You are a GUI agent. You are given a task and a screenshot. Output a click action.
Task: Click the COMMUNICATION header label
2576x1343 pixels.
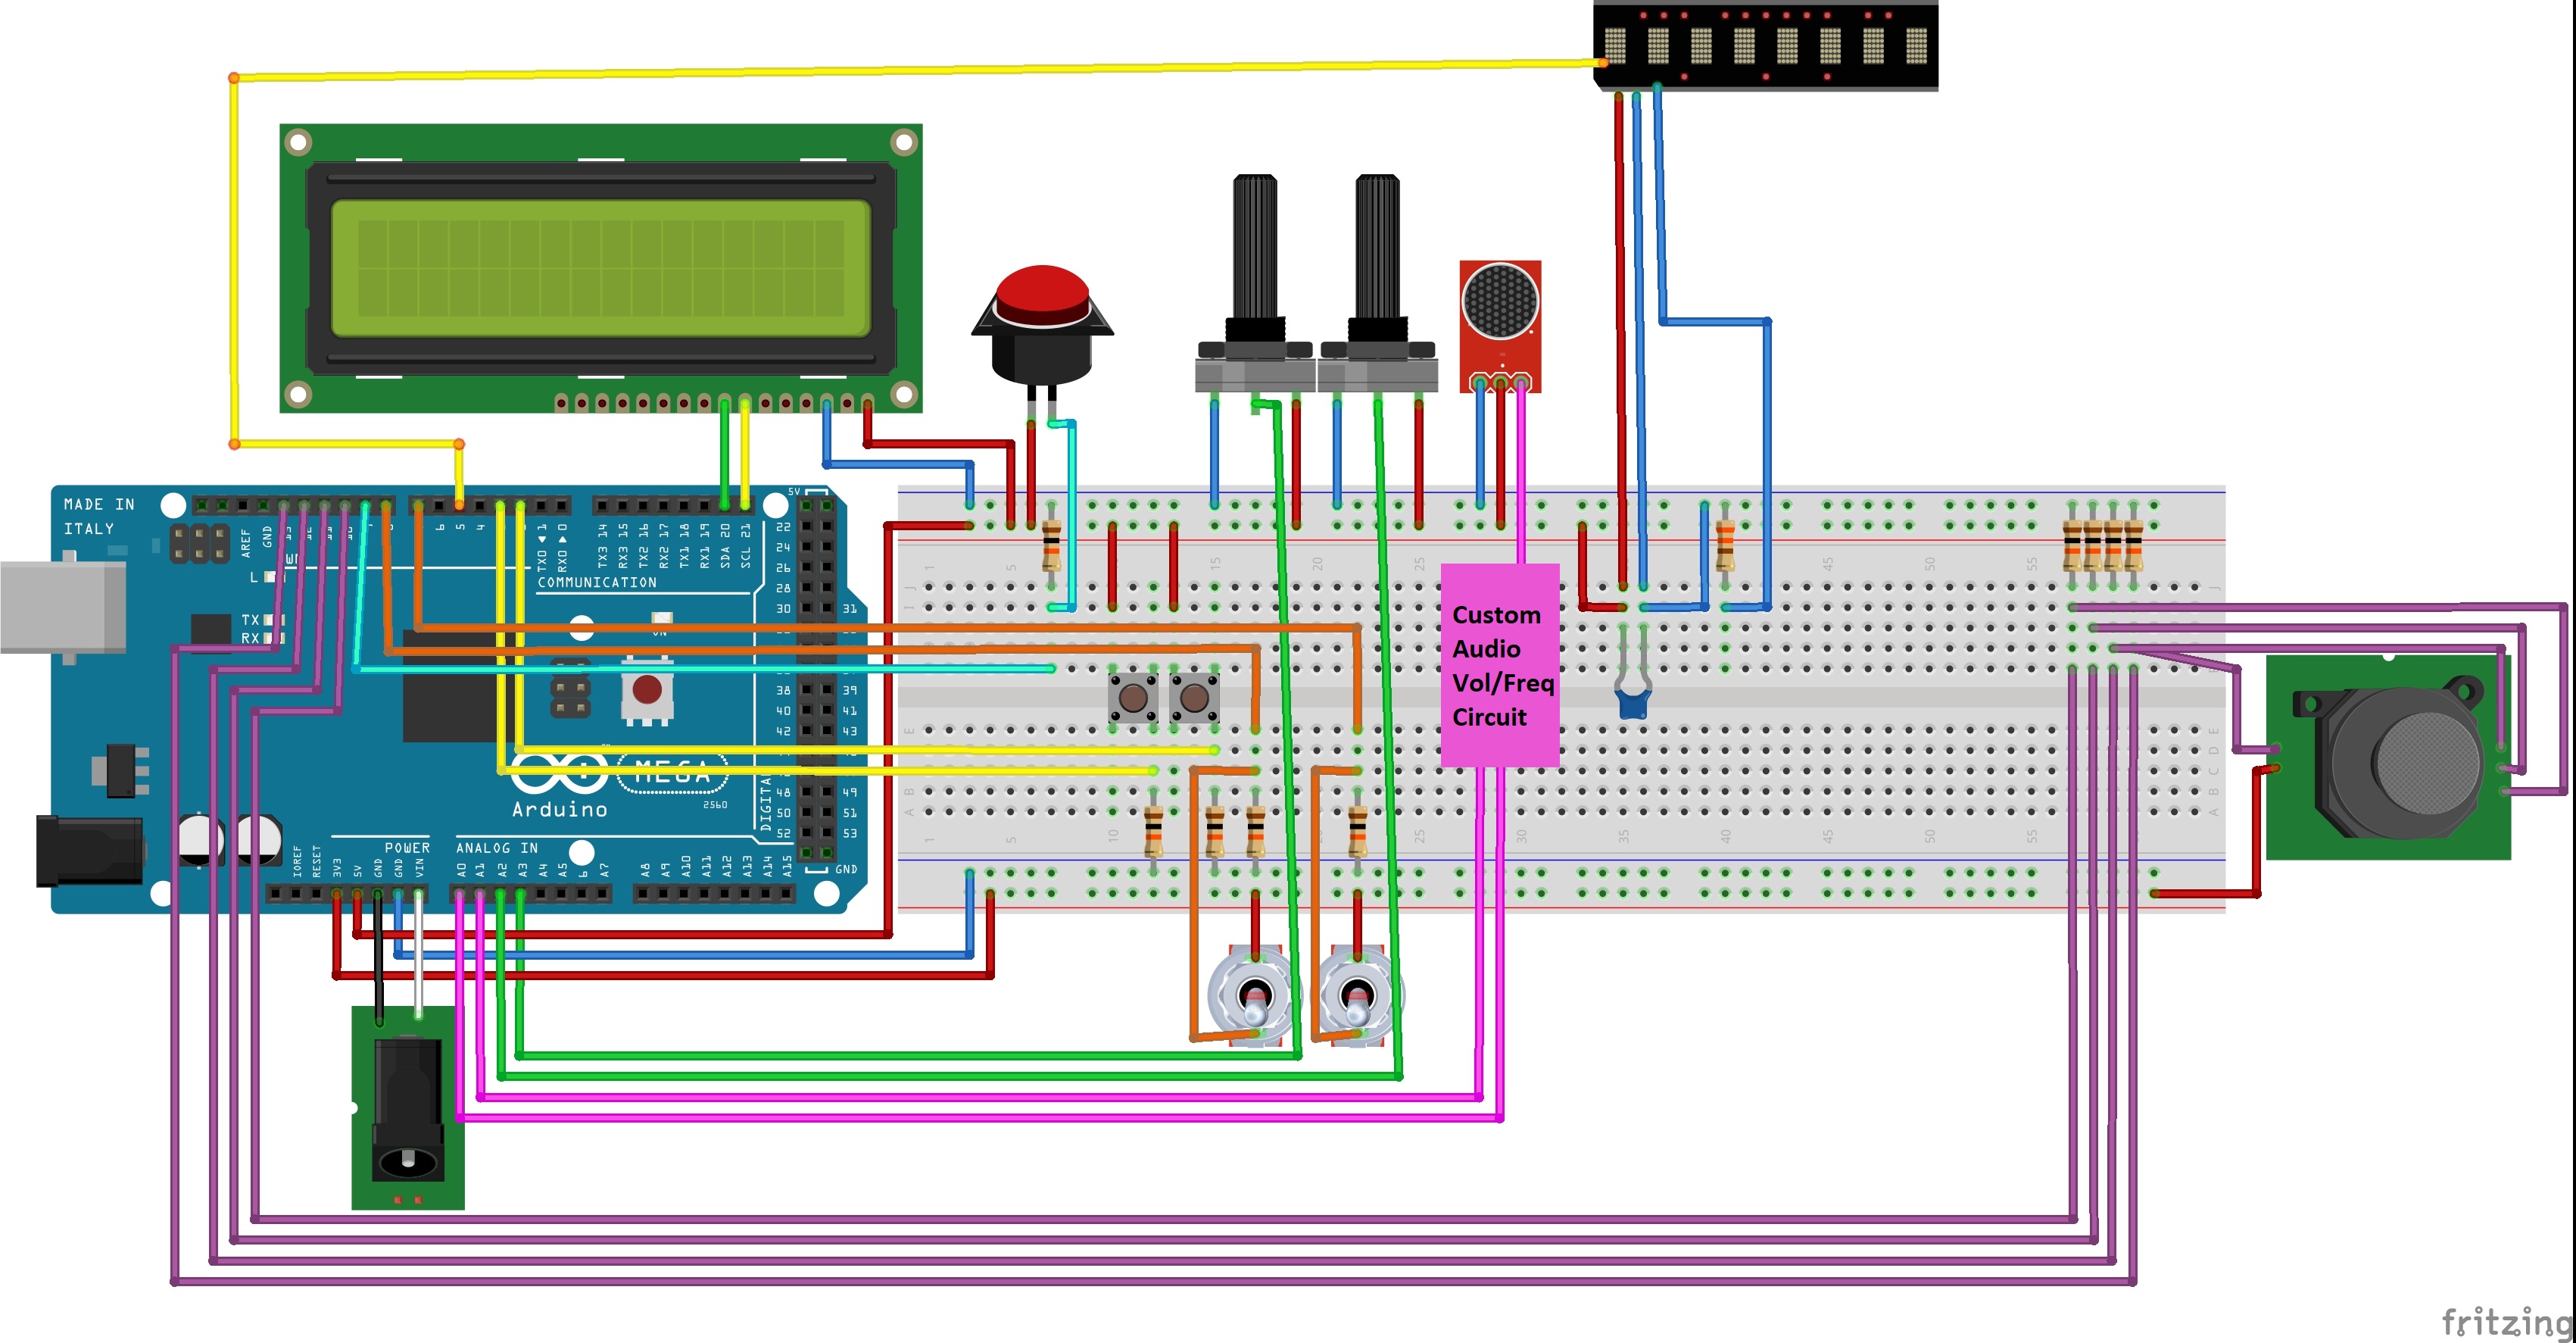click(x=597, y=582)
